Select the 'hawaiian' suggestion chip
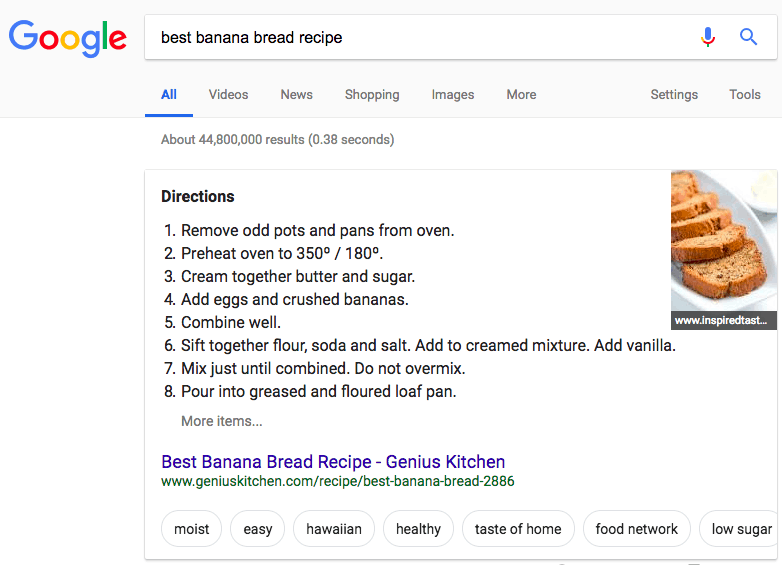This screenshot has height=565, width=782. [x=334, y=529]
